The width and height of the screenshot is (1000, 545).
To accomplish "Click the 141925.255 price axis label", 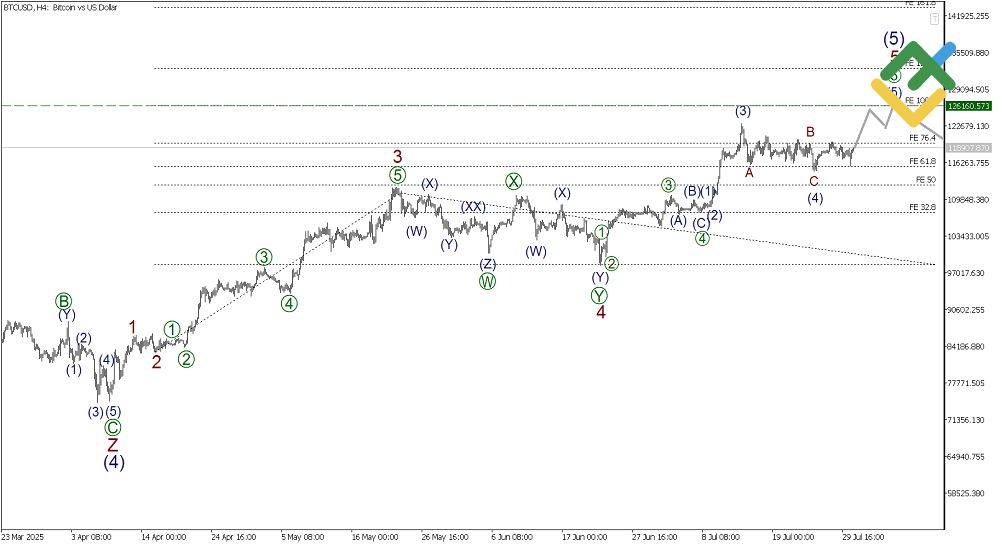I will (968, 16).
